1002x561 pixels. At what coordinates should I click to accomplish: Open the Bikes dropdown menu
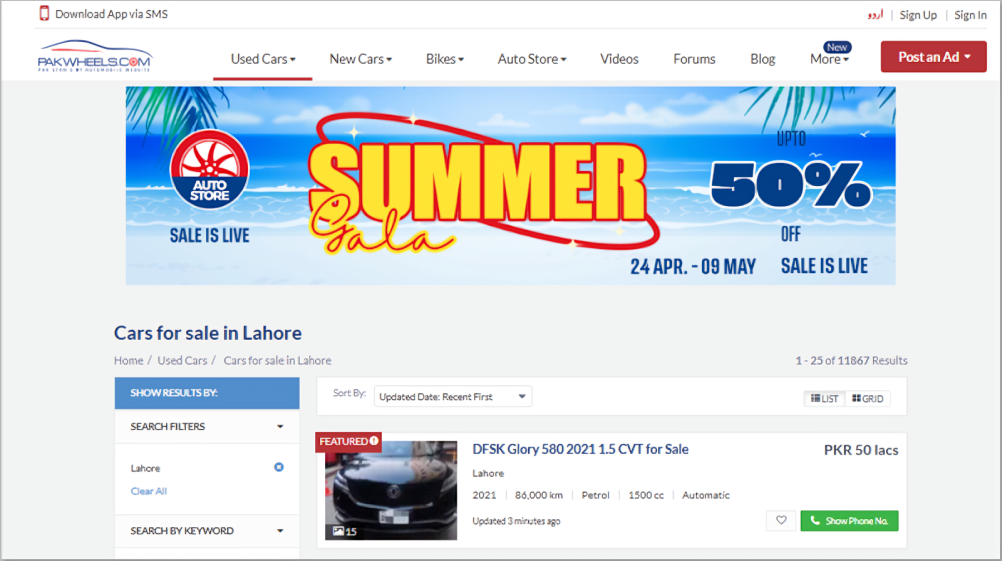[x=445, y=59]
